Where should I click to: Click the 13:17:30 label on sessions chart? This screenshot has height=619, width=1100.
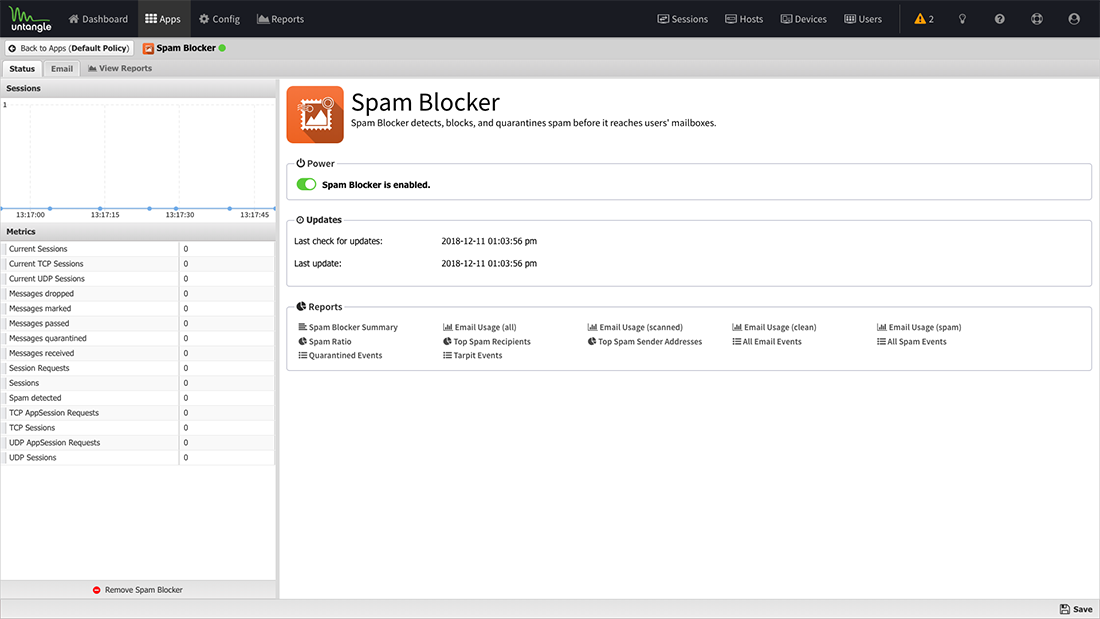(x=180, y=215)
